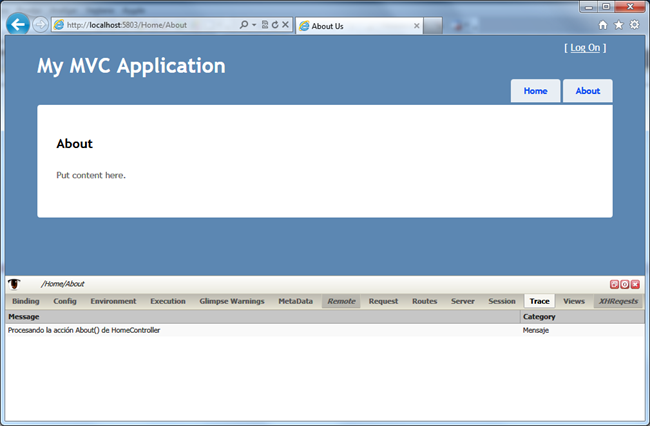
Task: Show the Glimpse Warnings tab
Action: [x=232, y=301]
